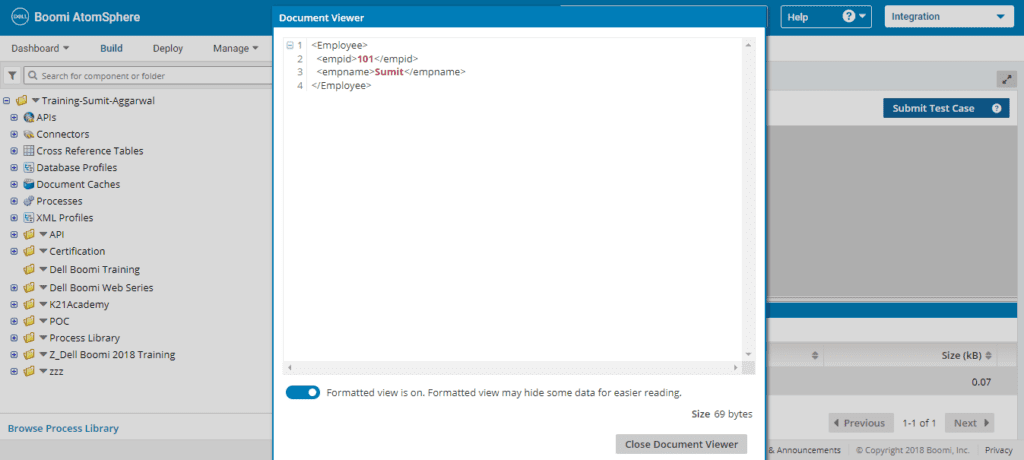1024x460 pixels.
Task: Switch to the Deploy tab
Action: (168, 48)
